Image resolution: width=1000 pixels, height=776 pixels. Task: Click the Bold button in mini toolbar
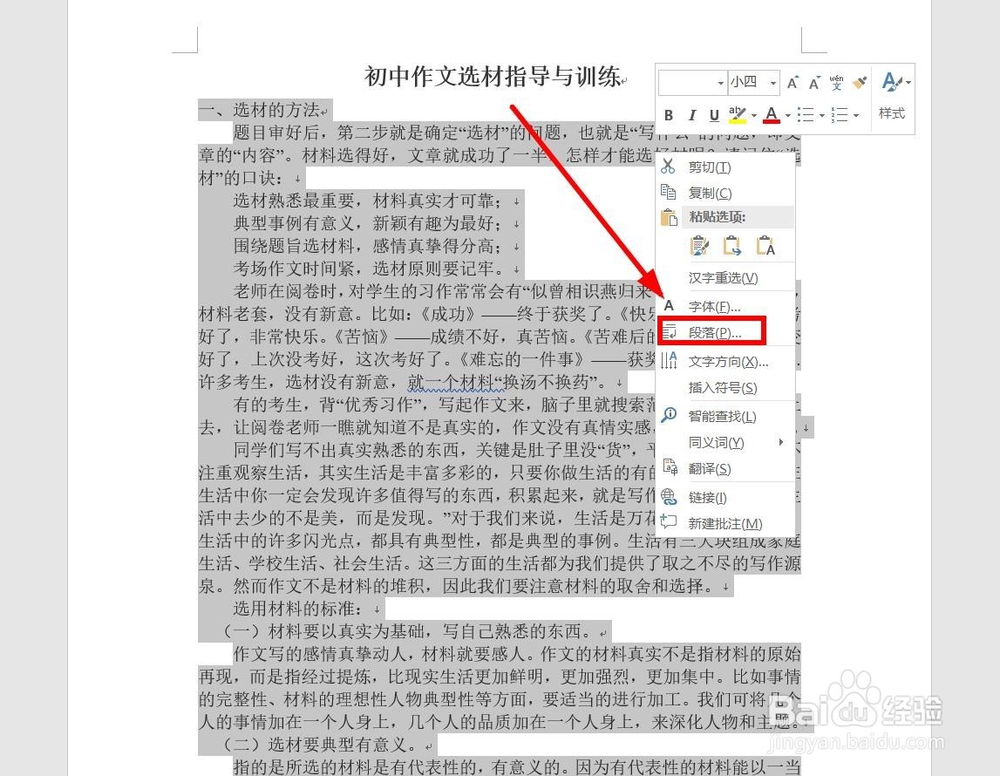pos(668,115)
